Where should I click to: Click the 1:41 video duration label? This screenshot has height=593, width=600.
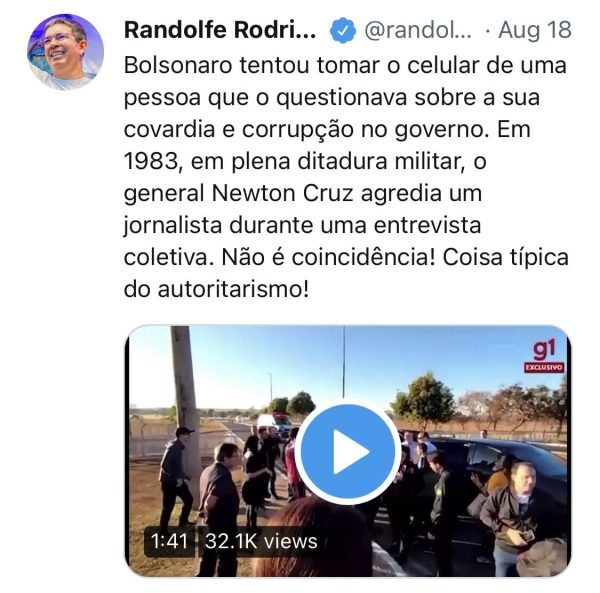(x=169, y=541)
